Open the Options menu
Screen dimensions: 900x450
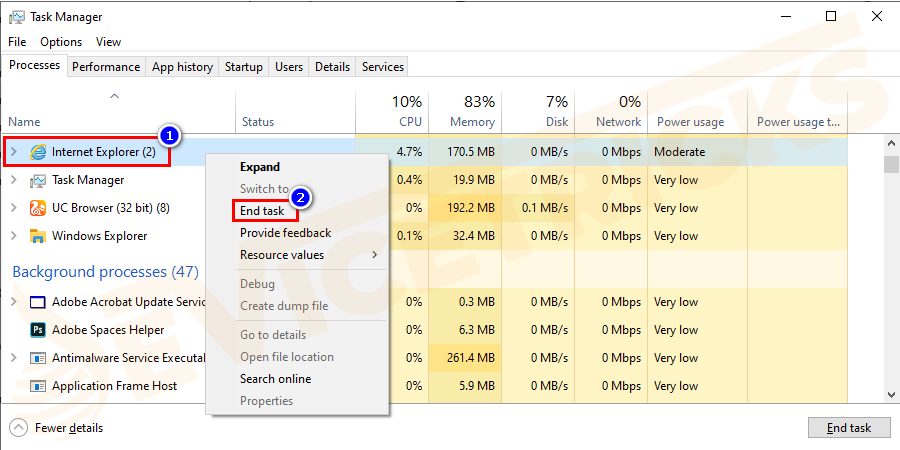click(61, 42)
